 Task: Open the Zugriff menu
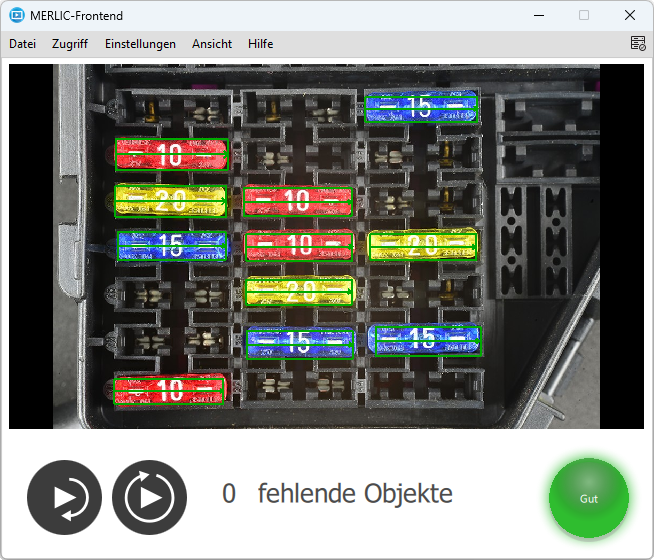coord(70,44)
